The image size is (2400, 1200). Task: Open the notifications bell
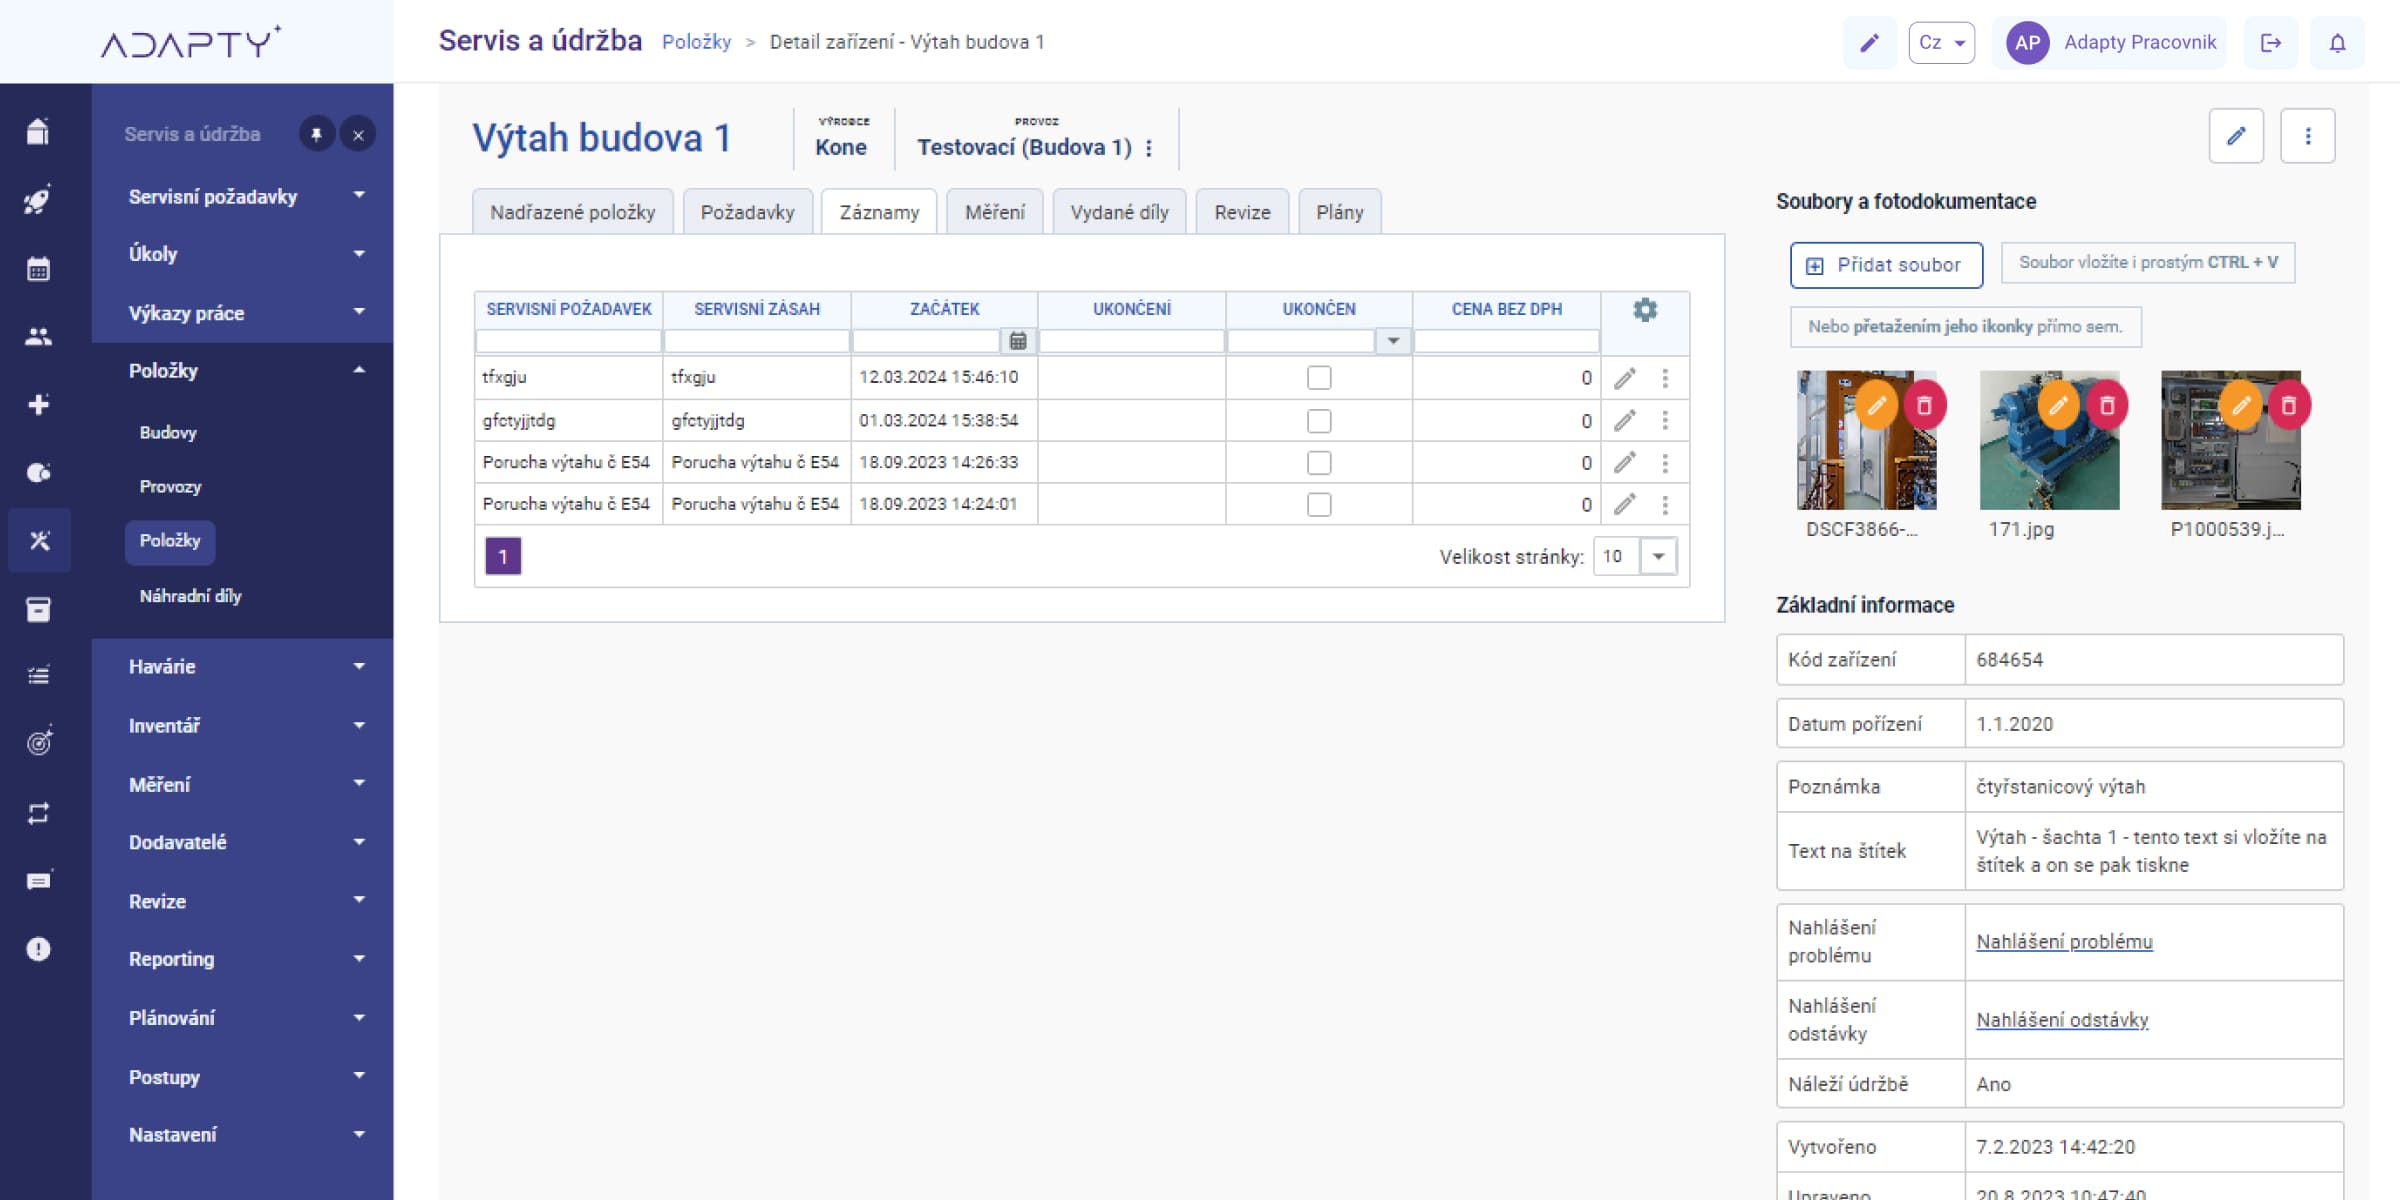[x=2337, y=42]
